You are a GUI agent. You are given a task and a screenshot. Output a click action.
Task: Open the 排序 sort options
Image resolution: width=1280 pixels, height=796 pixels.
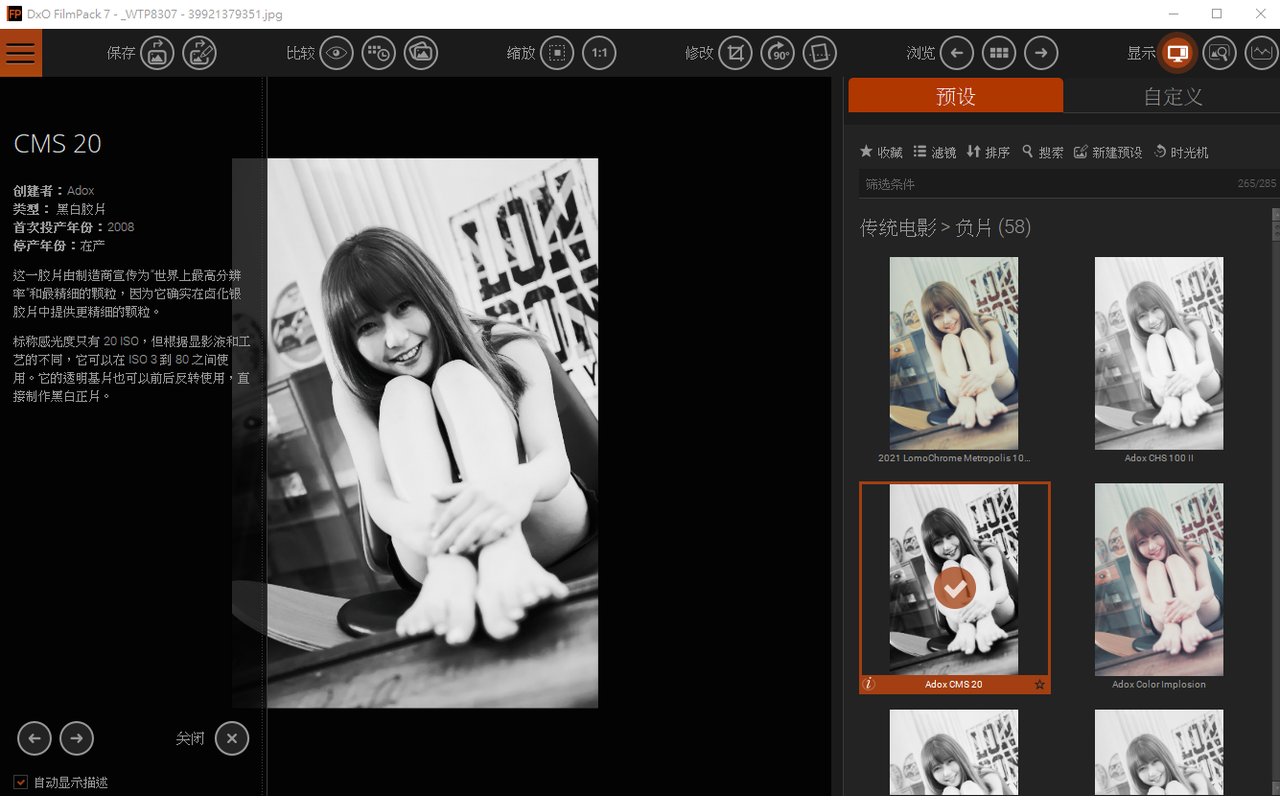click(x=988, y=152)
